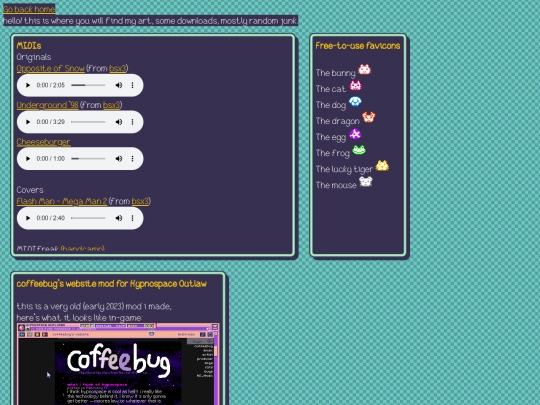The image size is (540, 405).
Task: Play the Underground '98 audio track
Action: pyautogui.click(x=28, y=122)
